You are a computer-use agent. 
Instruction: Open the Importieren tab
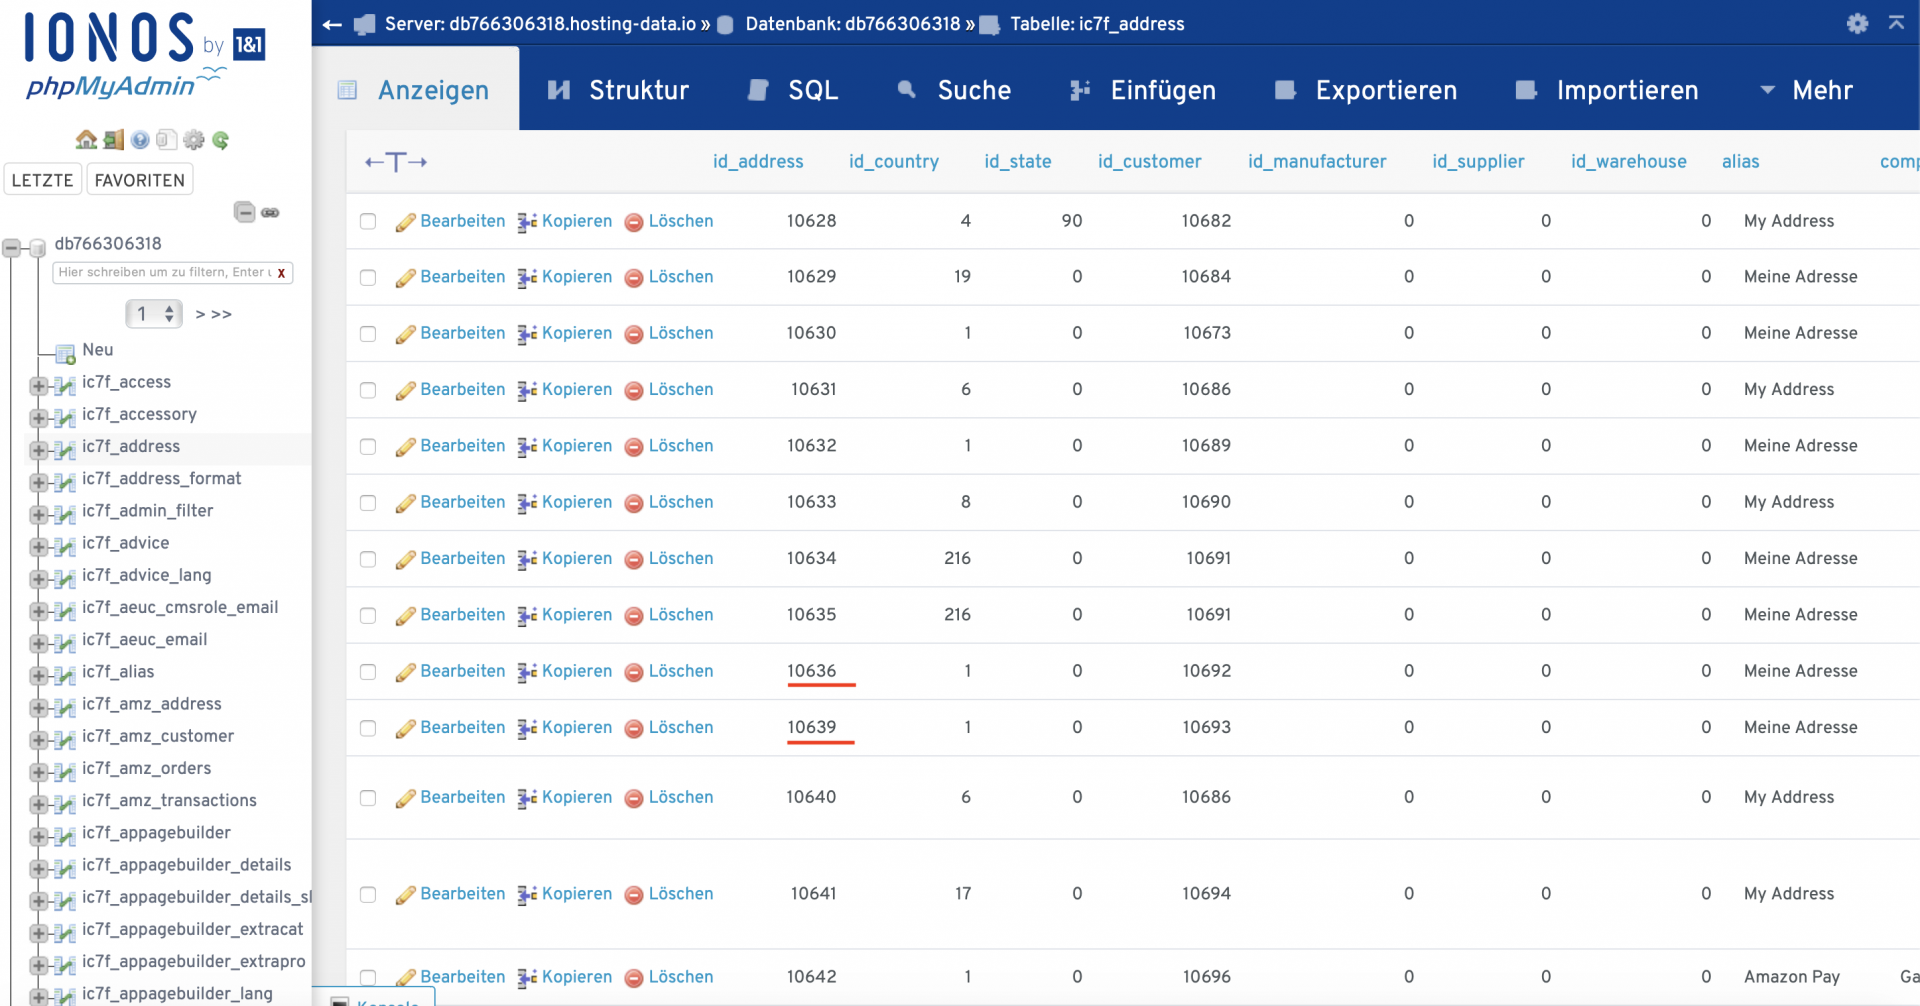[1607, 90]
